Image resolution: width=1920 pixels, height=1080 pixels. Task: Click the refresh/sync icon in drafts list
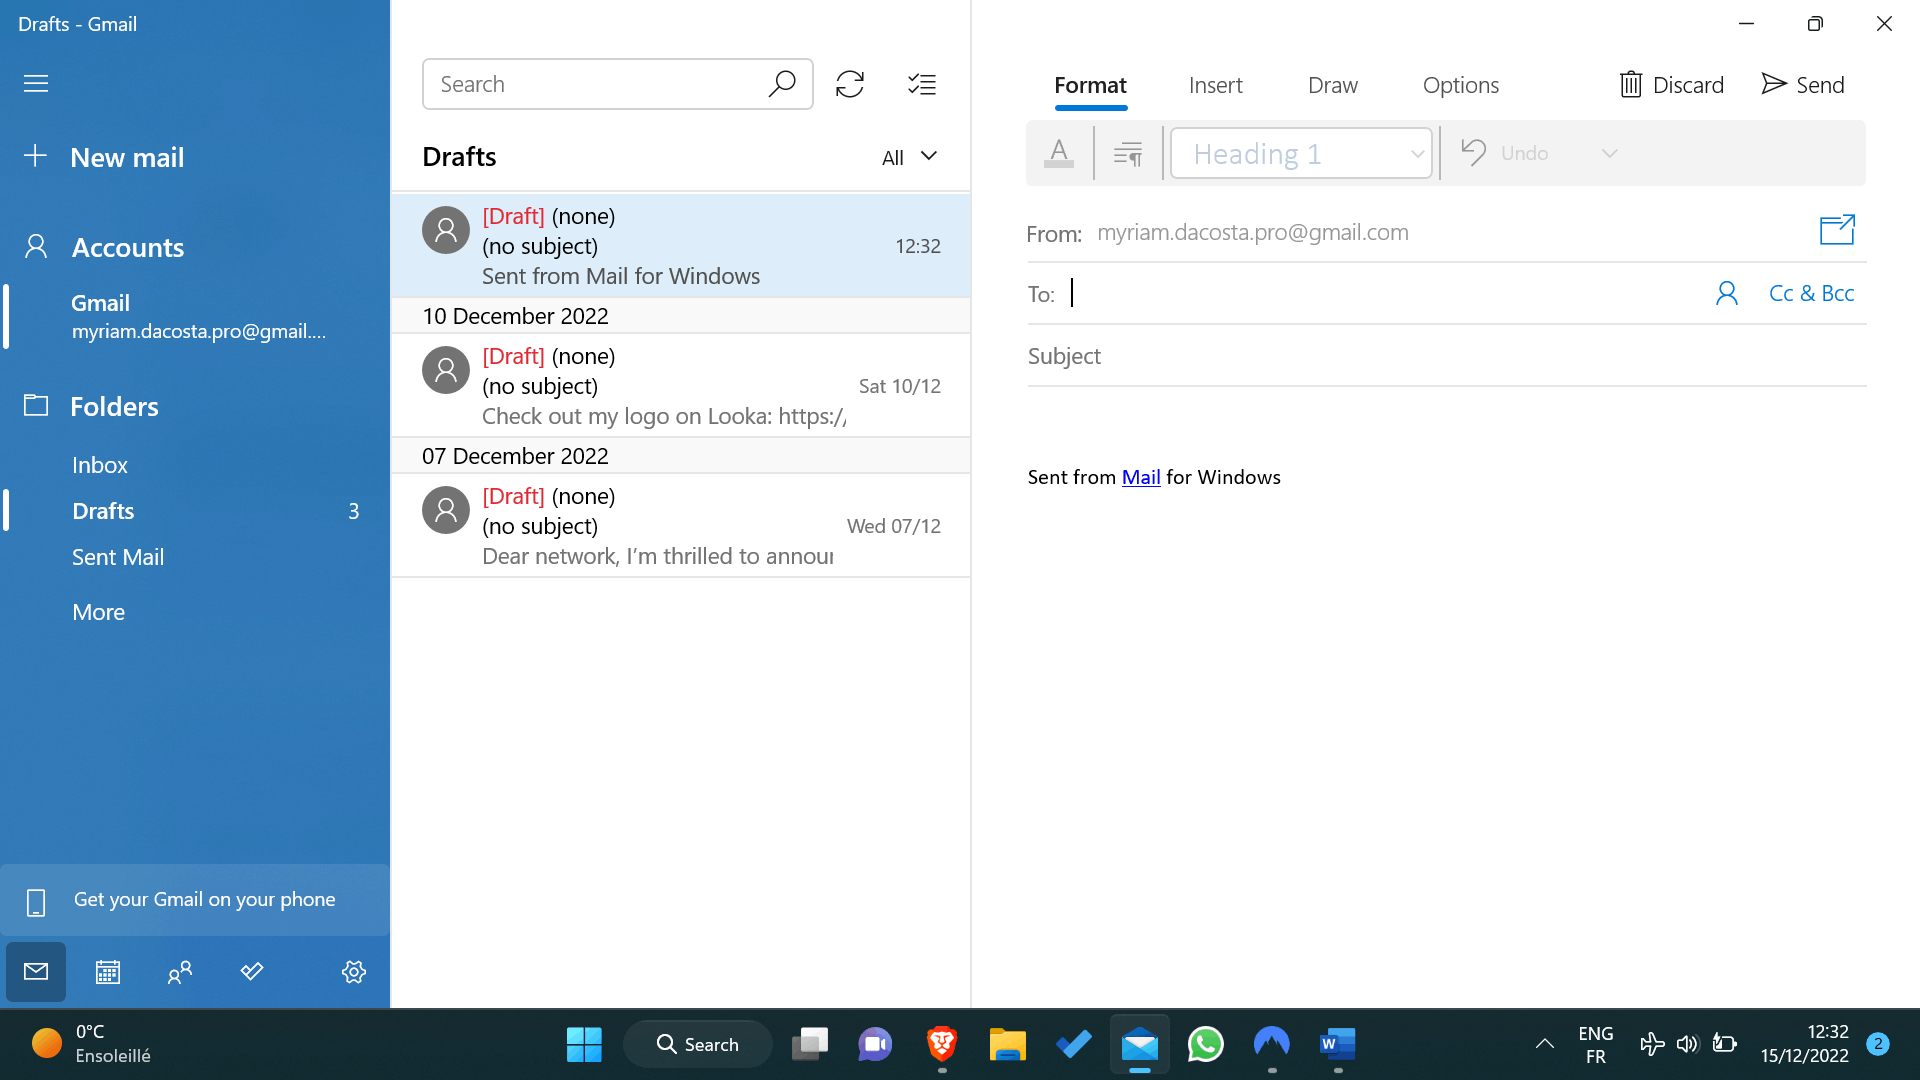point(851,82)
